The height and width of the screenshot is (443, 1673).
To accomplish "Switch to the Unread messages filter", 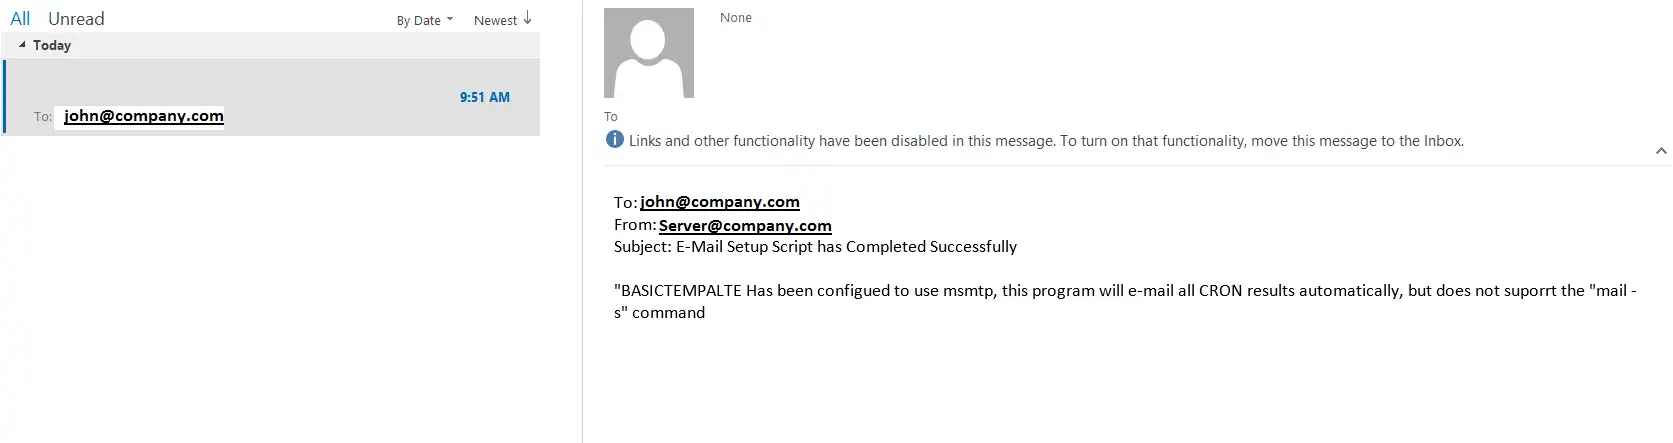I will click(76, 18).
